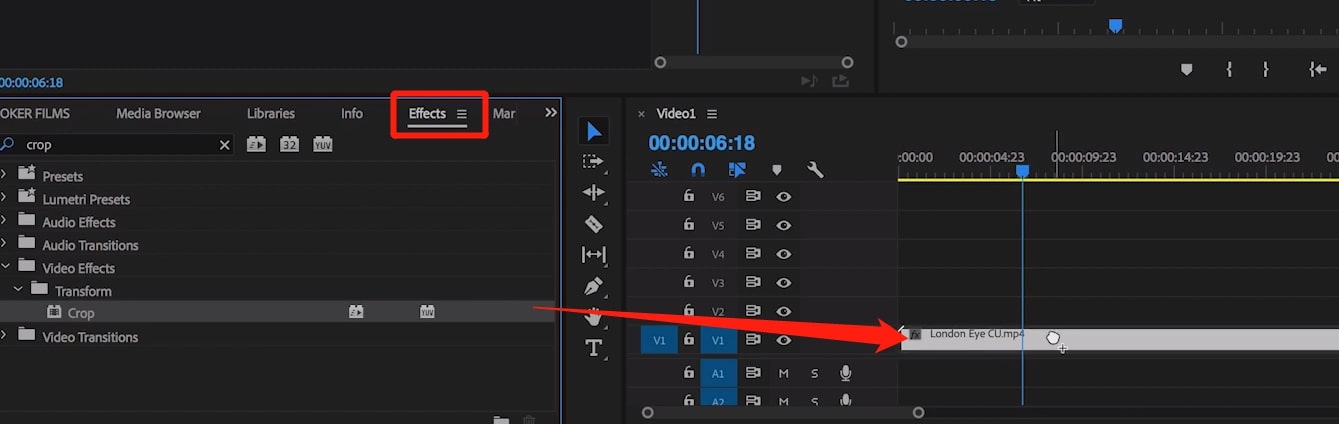Image resolution: width=1339 pixels, height=424 pixels.
Task: Click in the effects search field
Action: point(118,145)
